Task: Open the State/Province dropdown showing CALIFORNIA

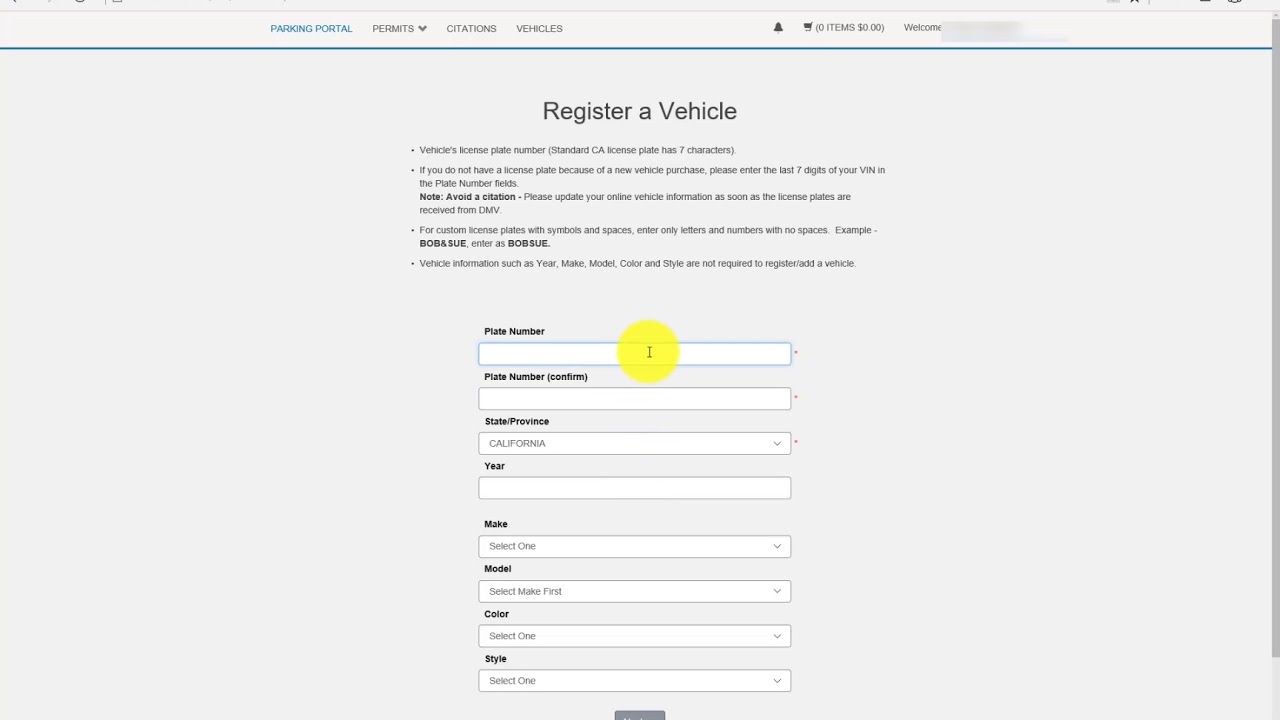Action: (x=634, y=443)
